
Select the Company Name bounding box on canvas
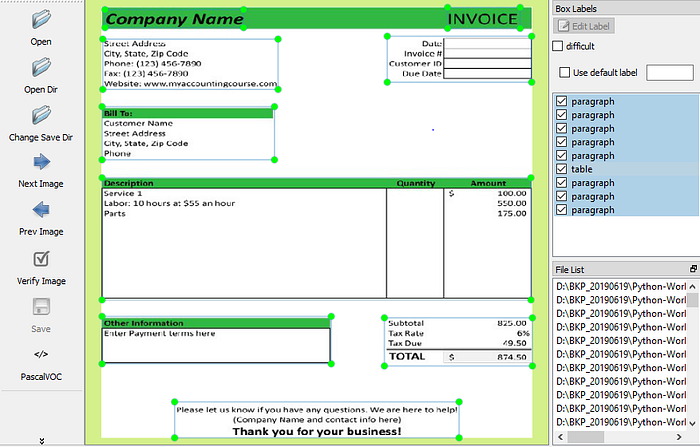[x=174, y=19]
